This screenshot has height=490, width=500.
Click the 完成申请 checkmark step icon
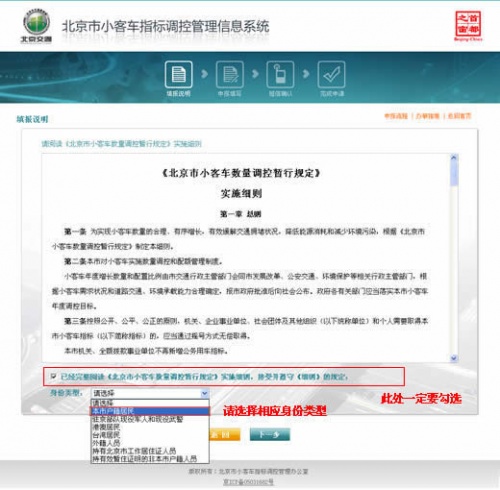(x=331, y=74)
